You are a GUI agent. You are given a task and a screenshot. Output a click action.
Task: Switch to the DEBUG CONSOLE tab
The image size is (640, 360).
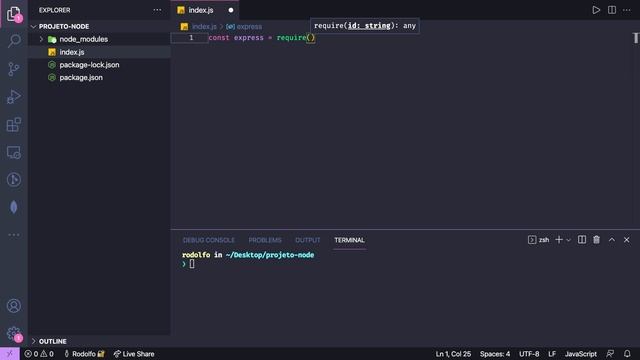pyautogui.click(x=209, y=240)
